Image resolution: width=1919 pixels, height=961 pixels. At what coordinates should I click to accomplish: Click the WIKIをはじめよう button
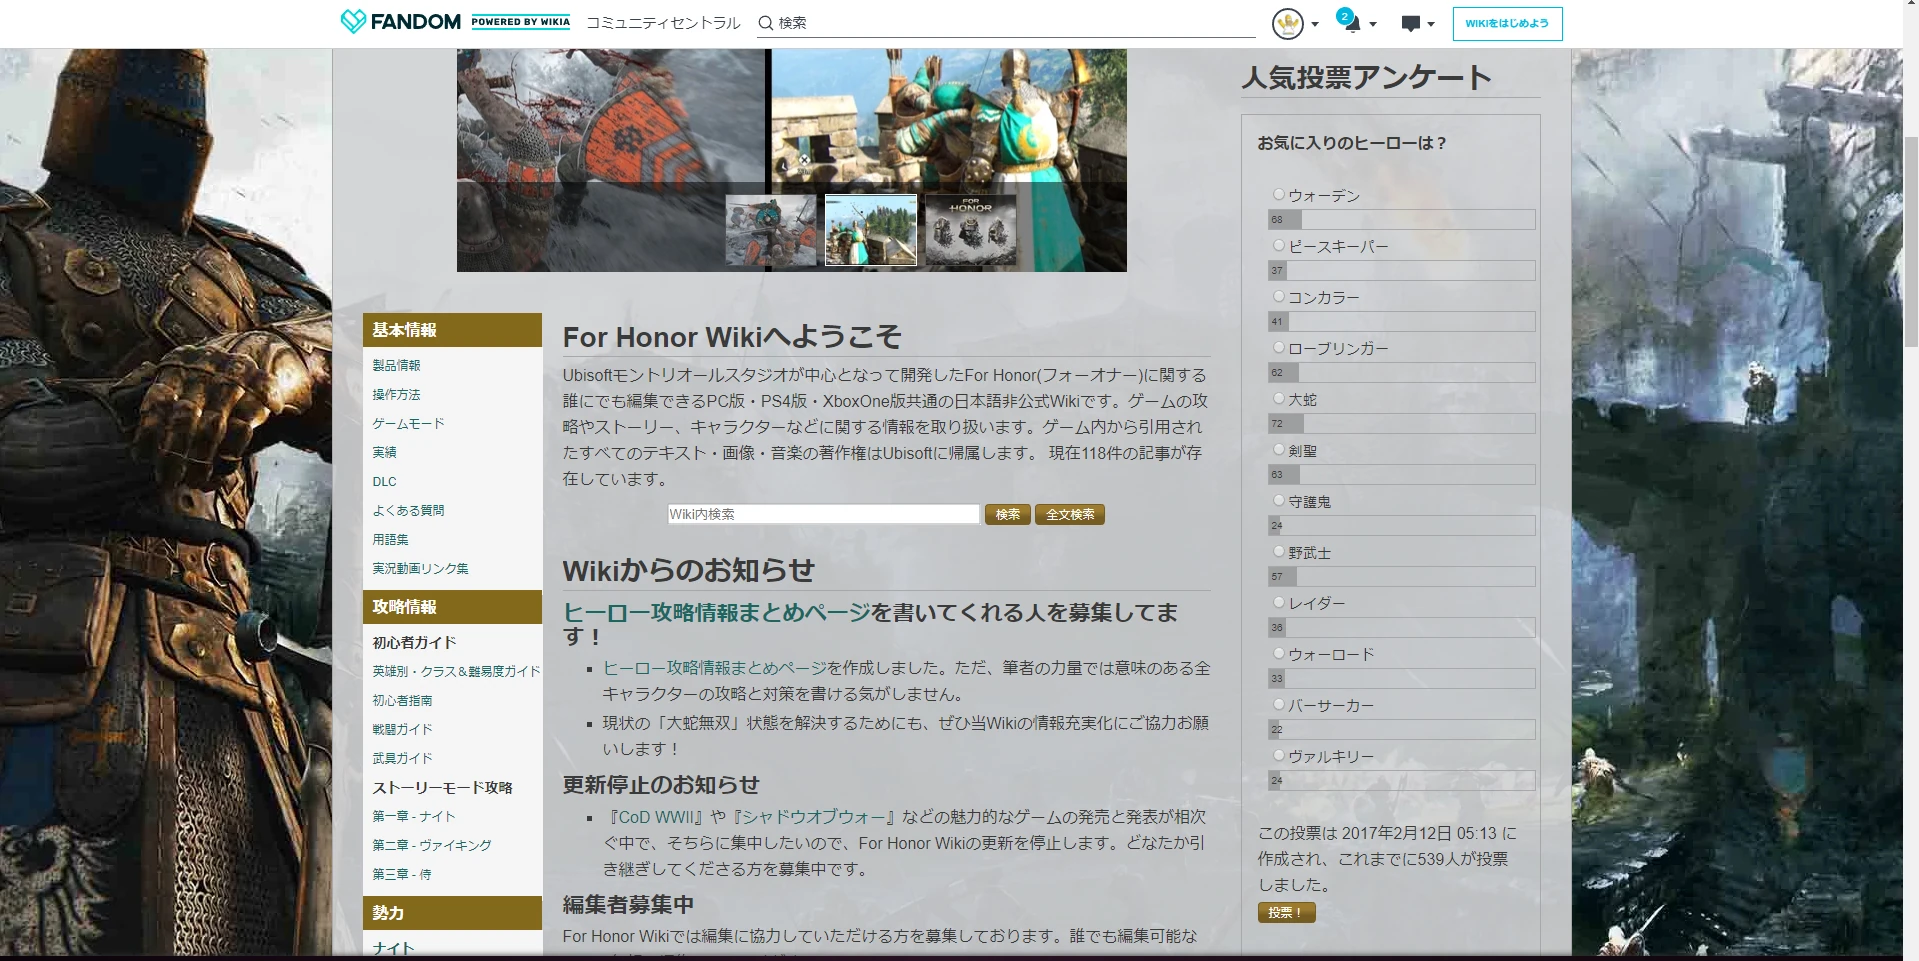coord(1507,24)
